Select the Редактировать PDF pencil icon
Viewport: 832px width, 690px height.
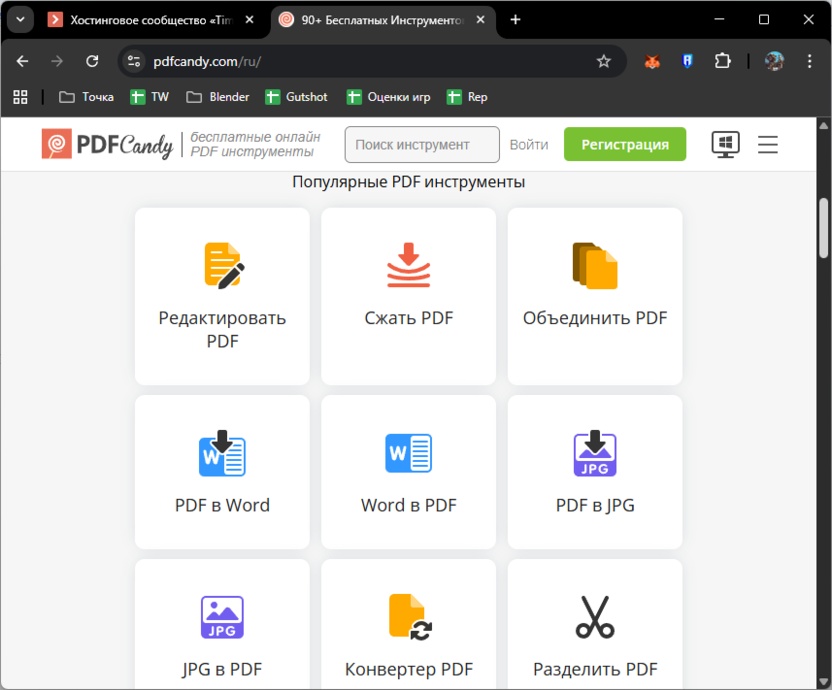coord(221,265)
